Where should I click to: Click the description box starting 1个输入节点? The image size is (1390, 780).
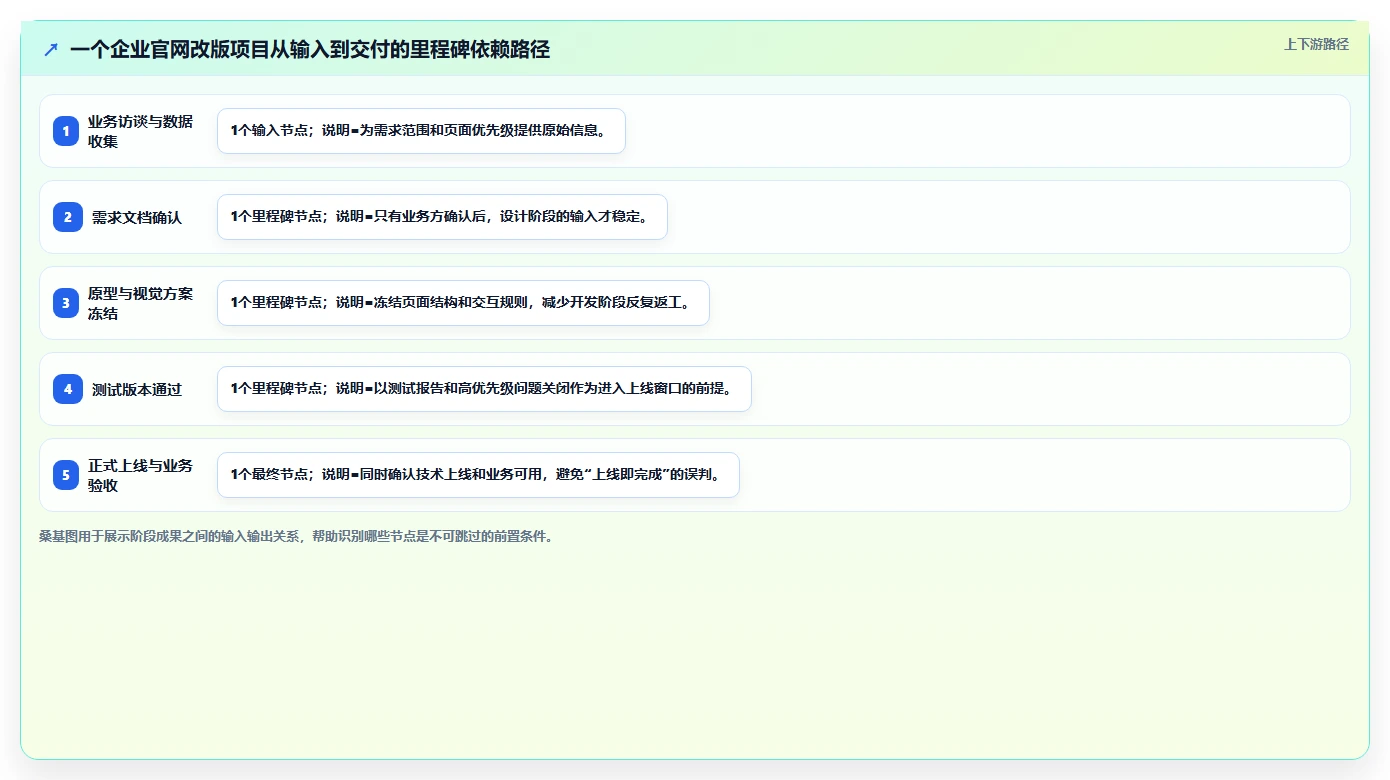click(x=421, y=131)
